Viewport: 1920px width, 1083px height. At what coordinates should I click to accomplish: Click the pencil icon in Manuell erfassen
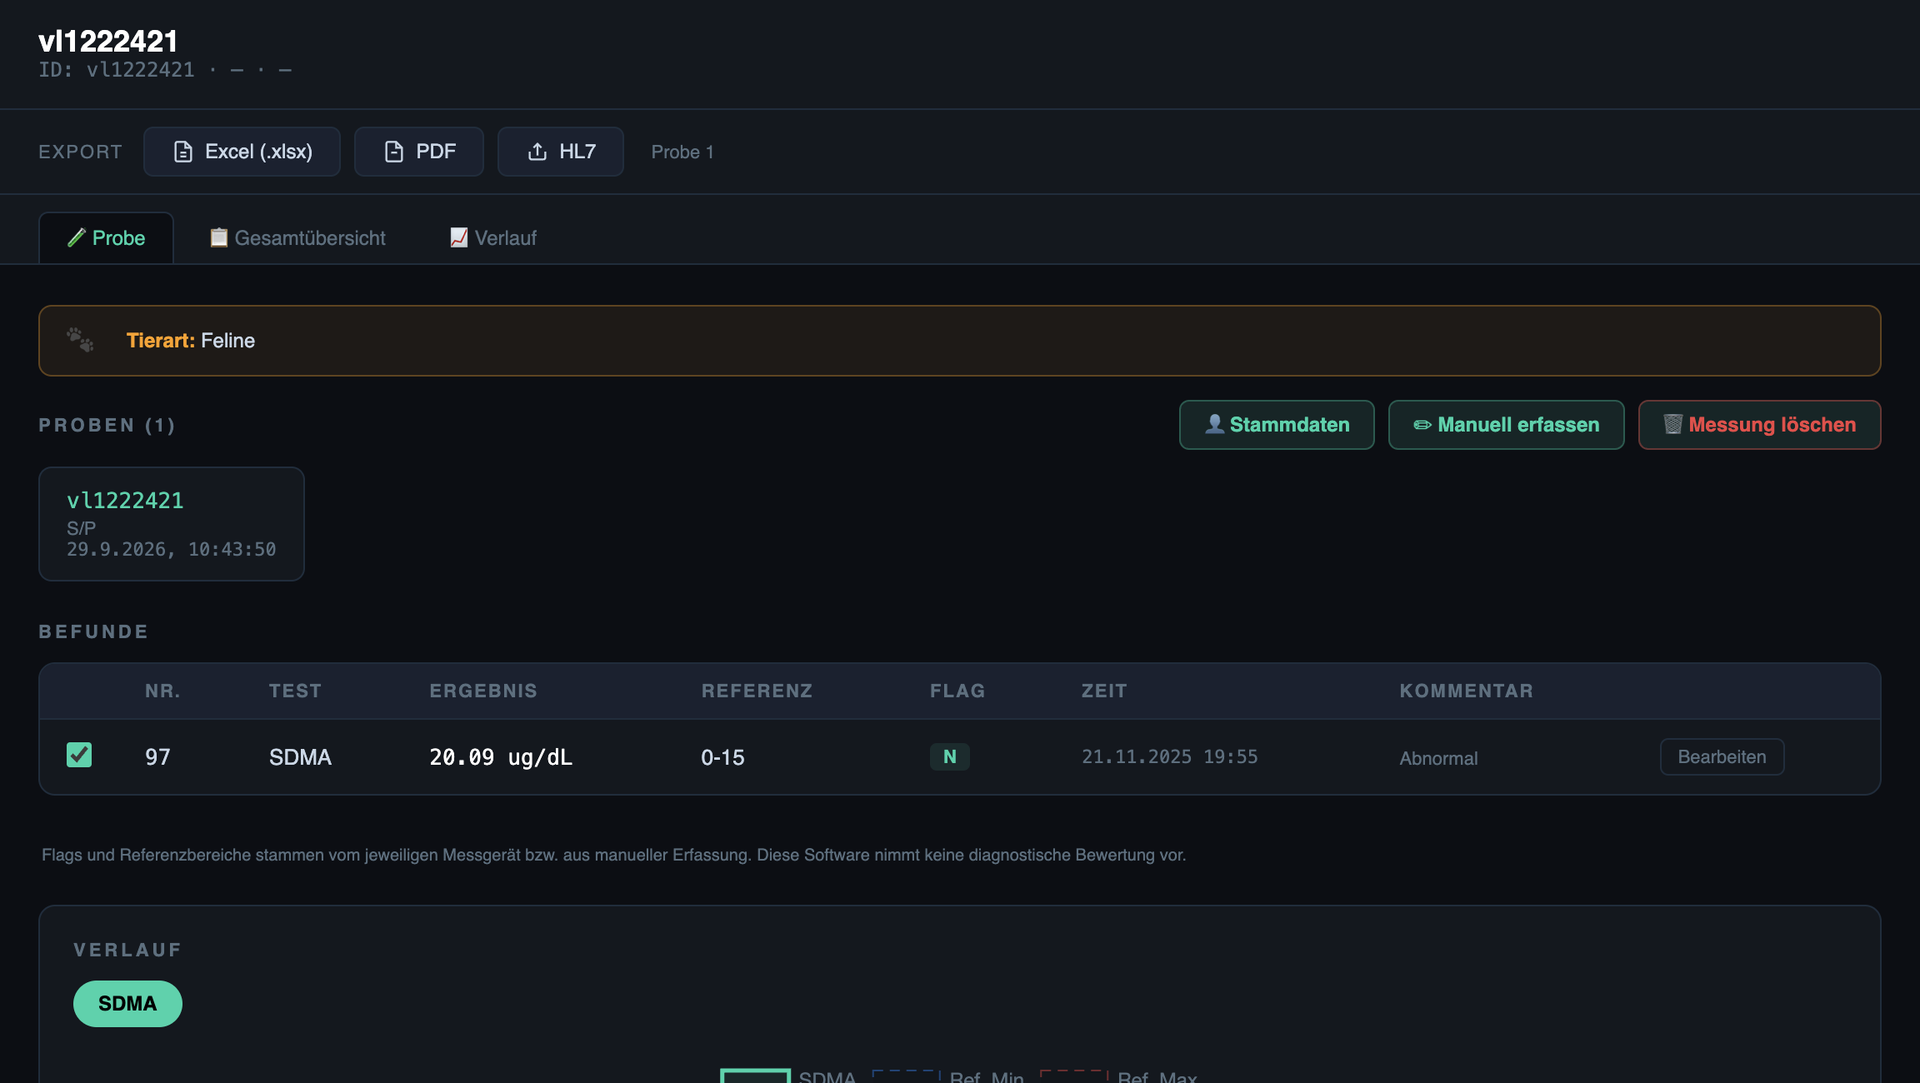point(1422,425)
